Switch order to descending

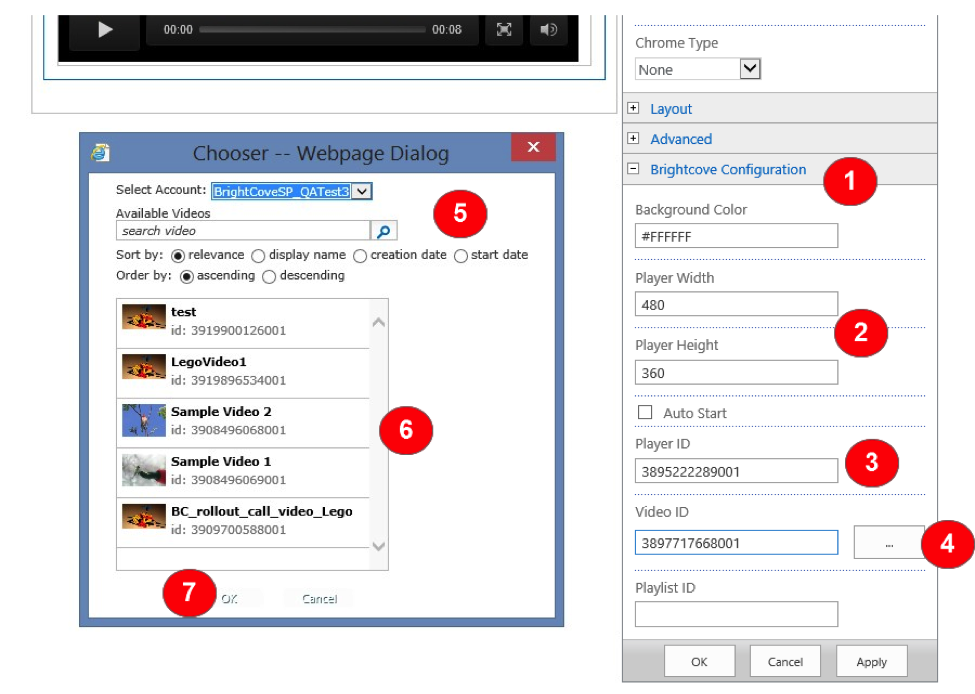pos(269,276)
